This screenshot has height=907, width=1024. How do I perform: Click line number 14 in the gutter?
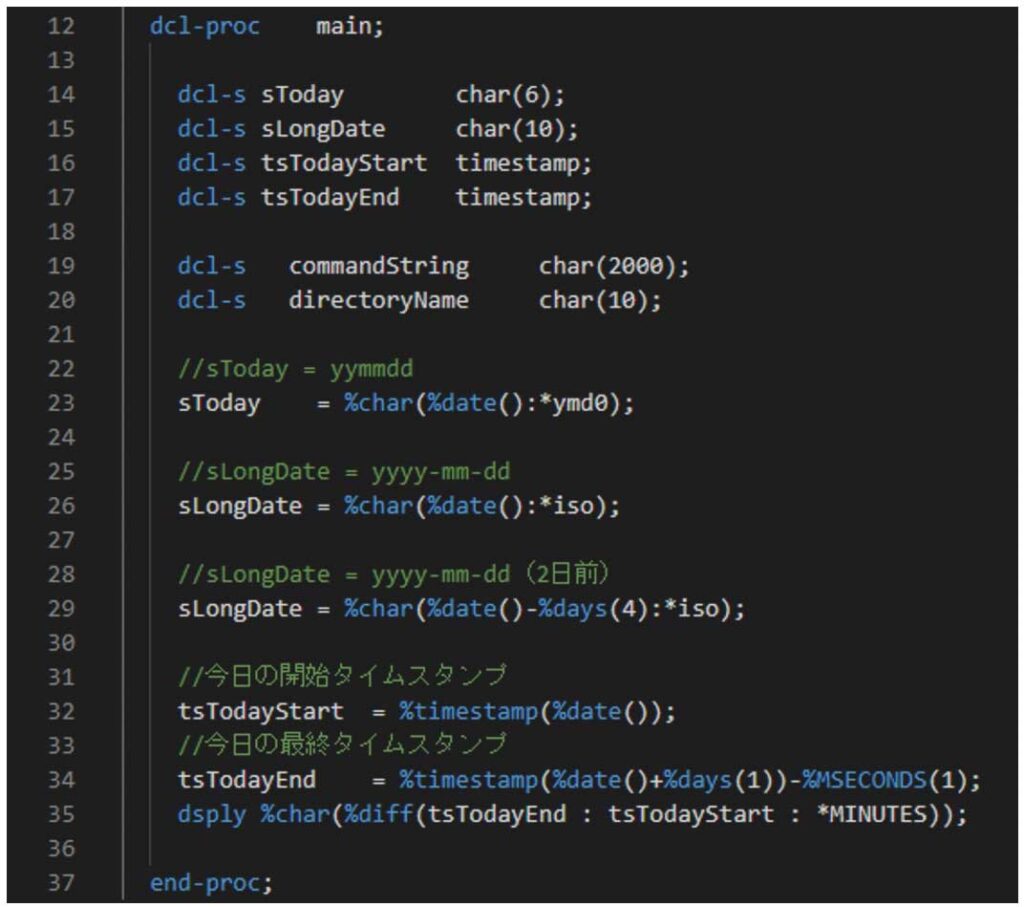point(60,94)
